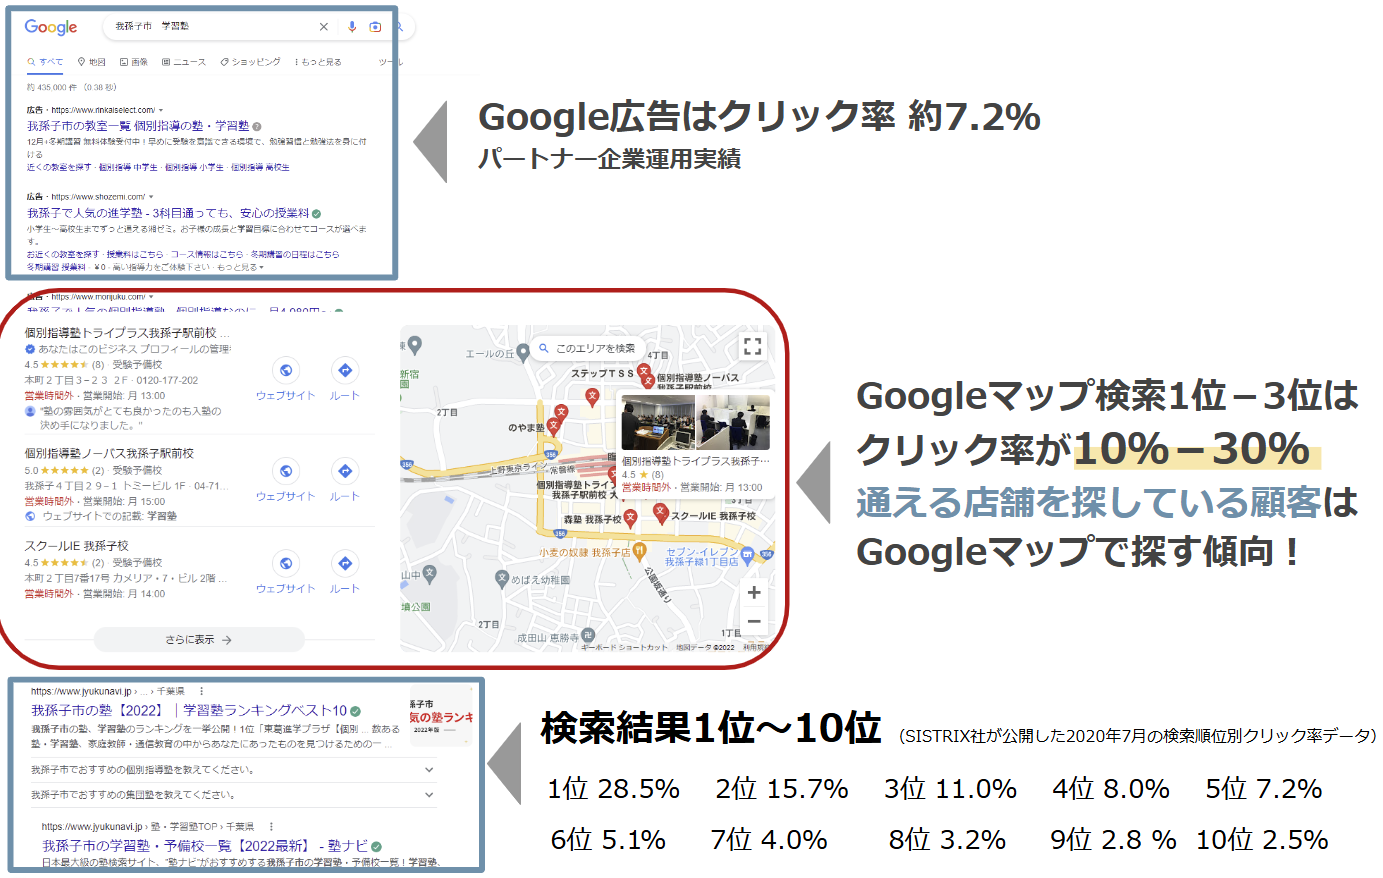Click map pin for スクールIE 我孫子校
Screen dimensions: 1383x878
coord(660,511)
